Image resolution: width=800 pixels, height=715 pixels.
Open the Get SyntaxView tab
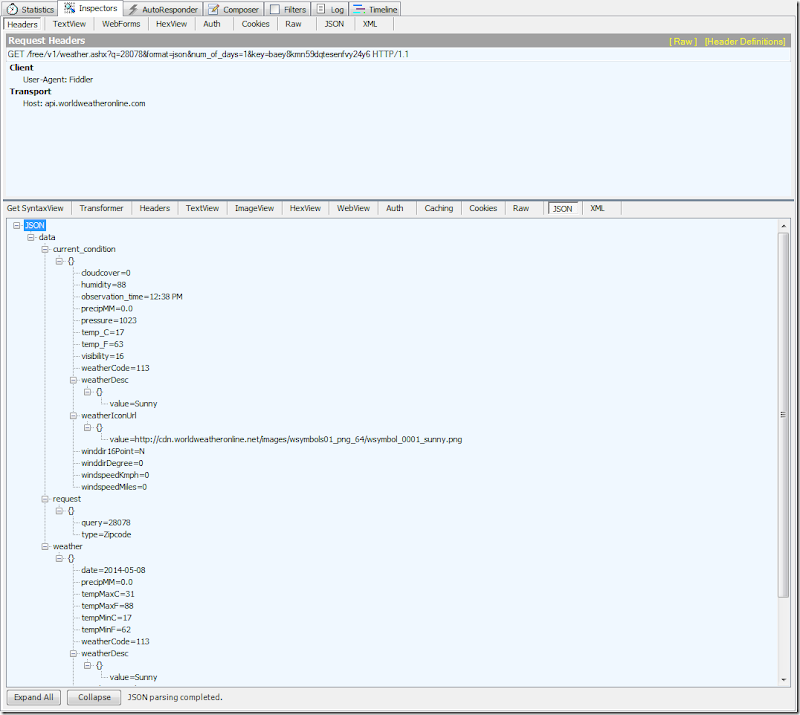(35, 208)
